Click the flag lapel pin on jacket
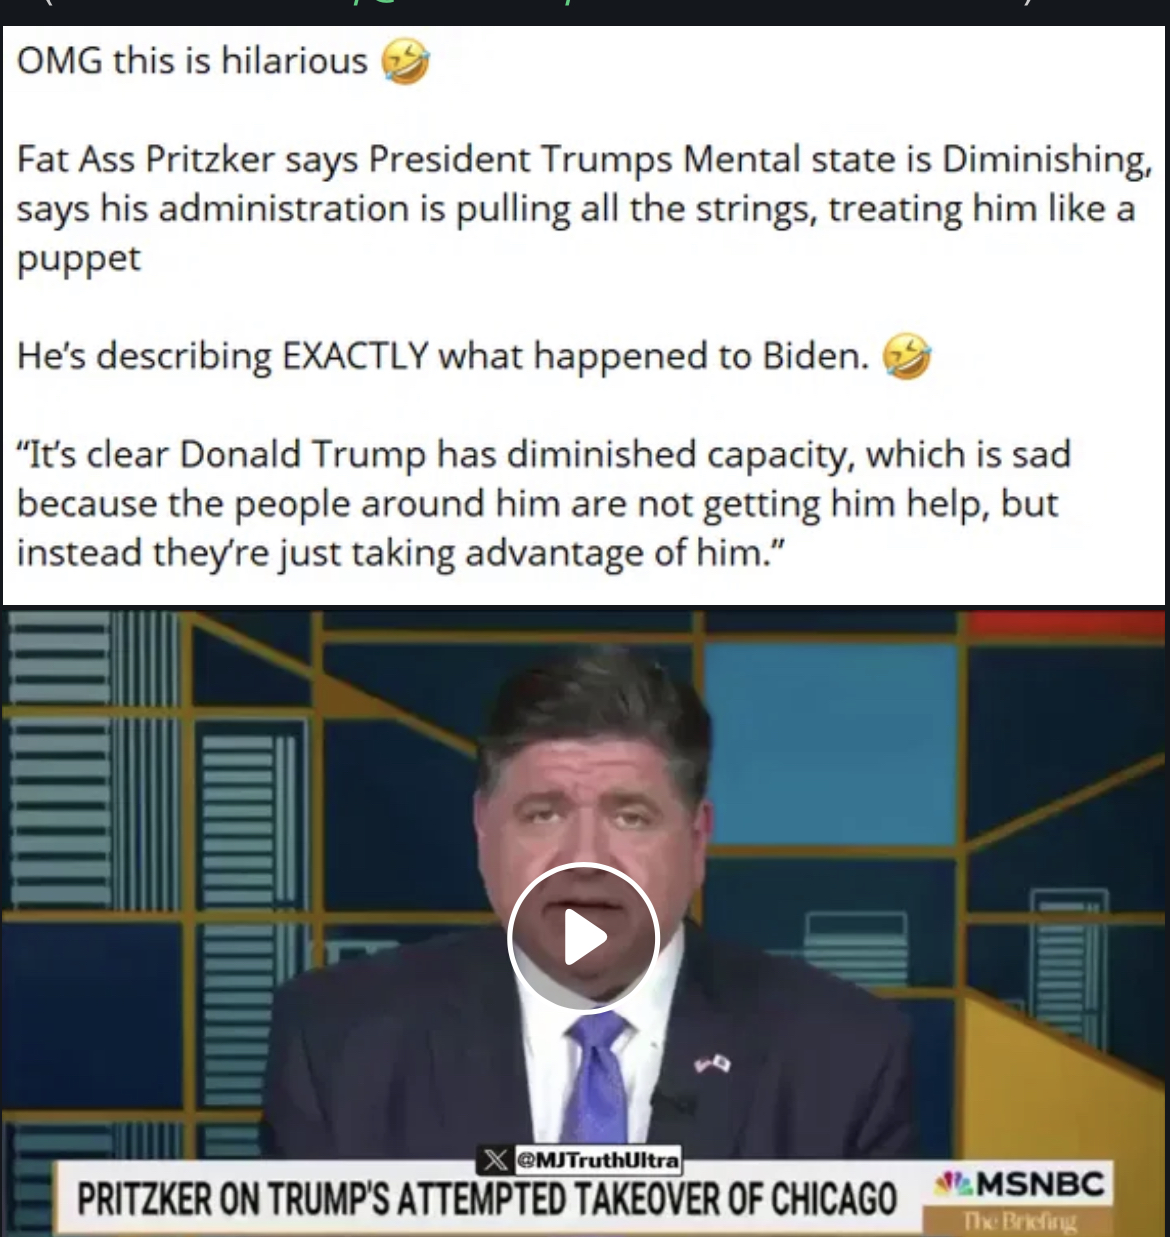The height and width of the screenshot is (1237, 1170). [712, 1063]
